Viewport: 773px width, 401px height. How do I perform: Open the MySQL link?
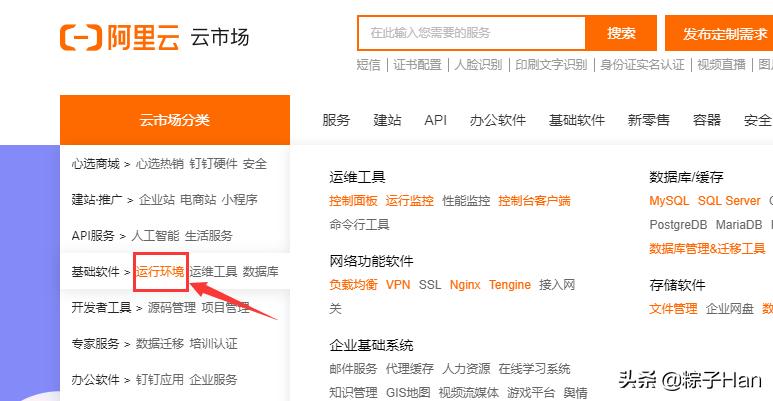click(669, 201)
